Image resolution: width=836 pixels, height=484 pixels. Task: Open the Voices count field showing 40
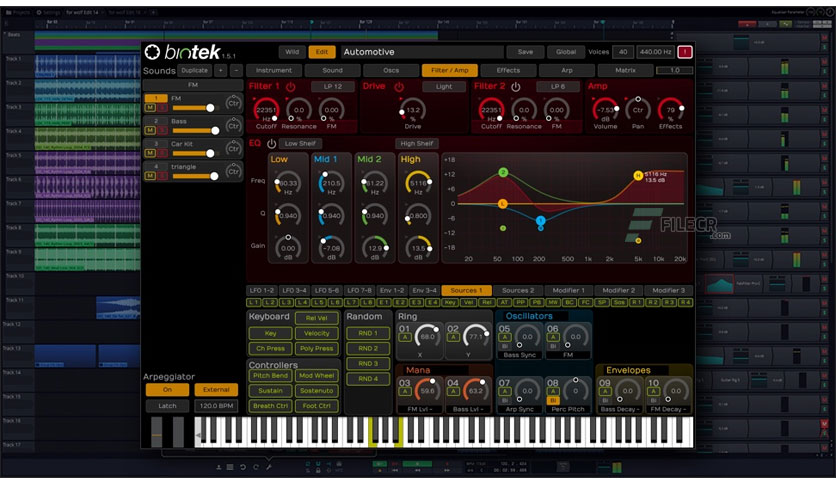pos(623,52)
